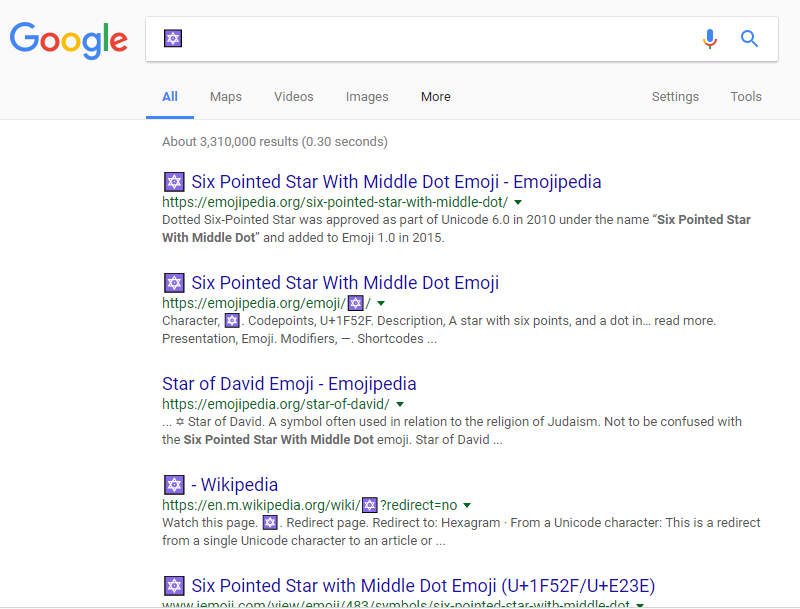Open the dropdown arrow beside the Wikipedia URL
This screenshot has height=609, width=800.
[x=467, y=505]
